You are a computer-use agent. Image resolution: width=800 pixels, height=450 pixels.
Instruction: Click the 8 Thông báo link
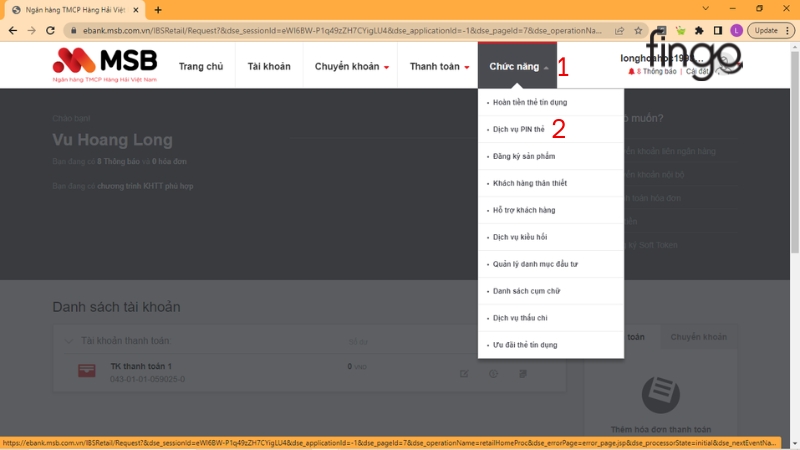click(656, 71)
